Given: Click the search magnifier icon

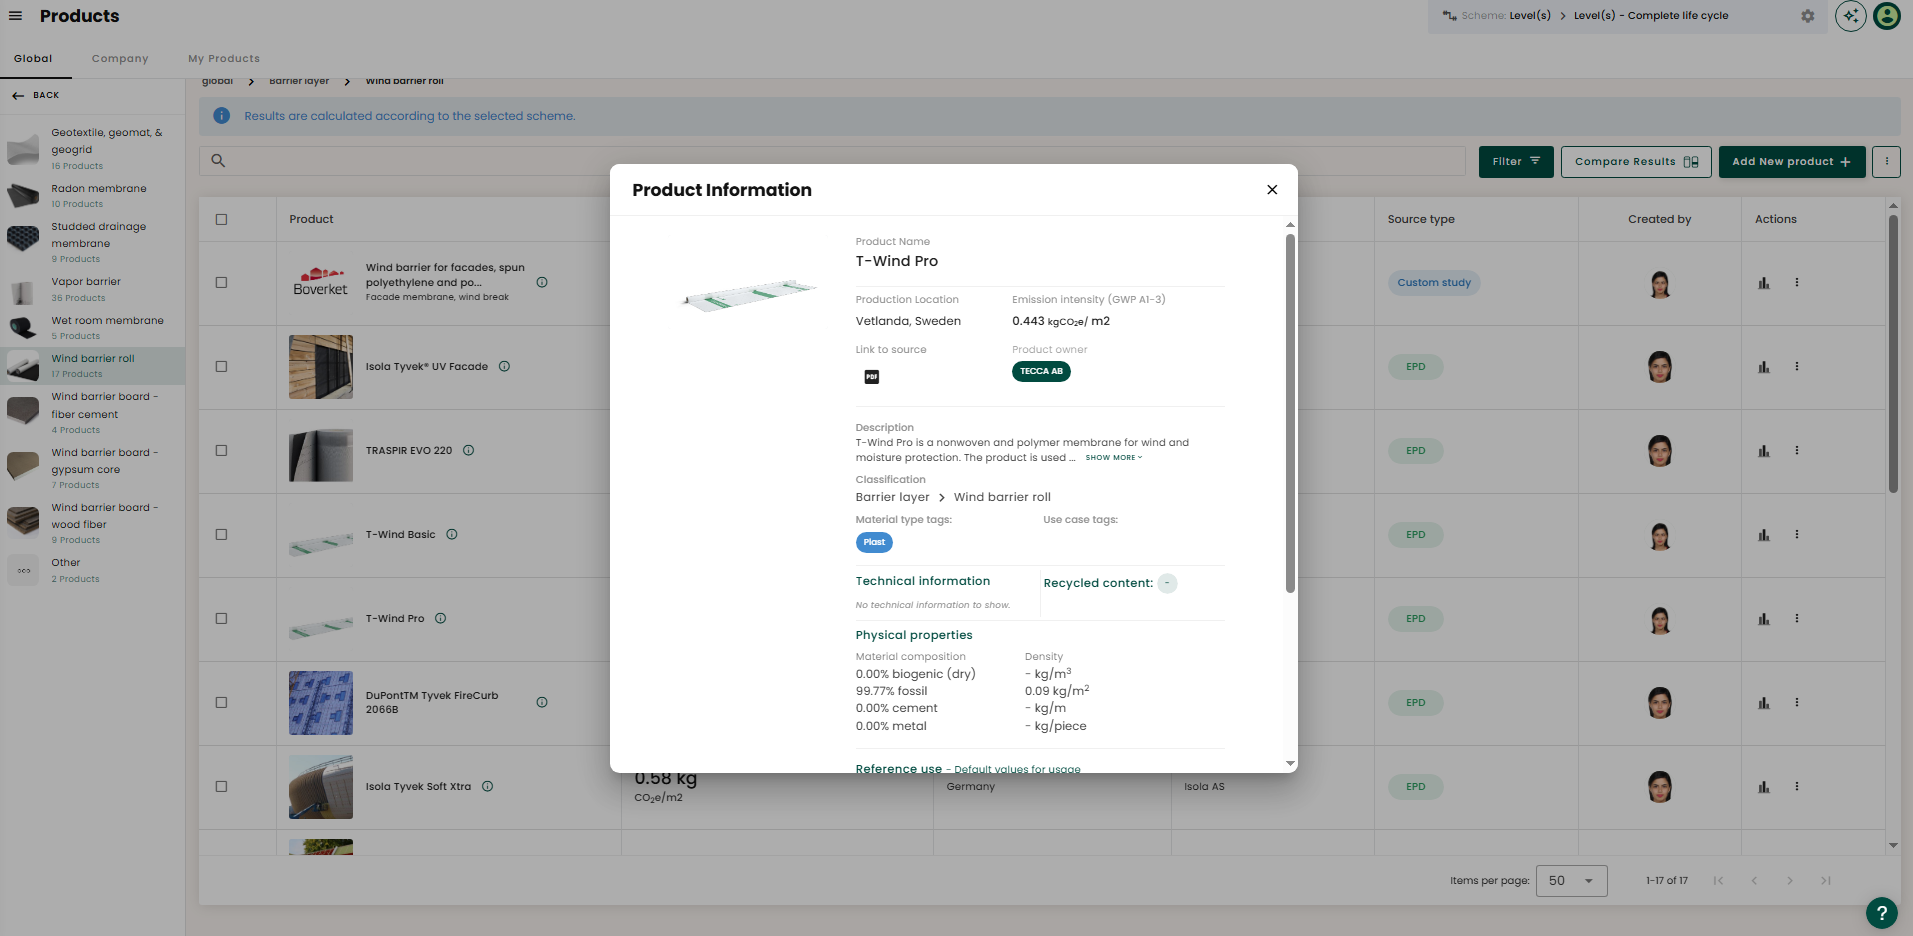Looking at the screenshot, I should [x=218, y=161].
